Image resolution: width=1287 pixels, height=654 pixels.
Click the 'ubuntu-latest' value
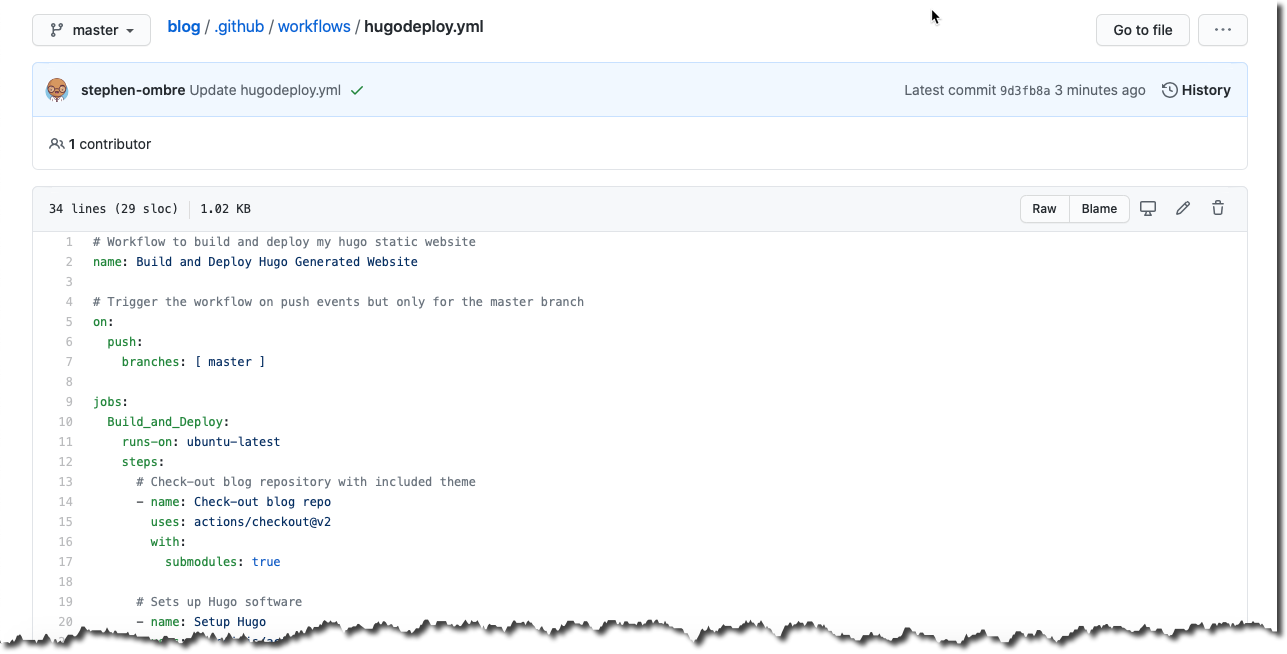click(233, 442)
